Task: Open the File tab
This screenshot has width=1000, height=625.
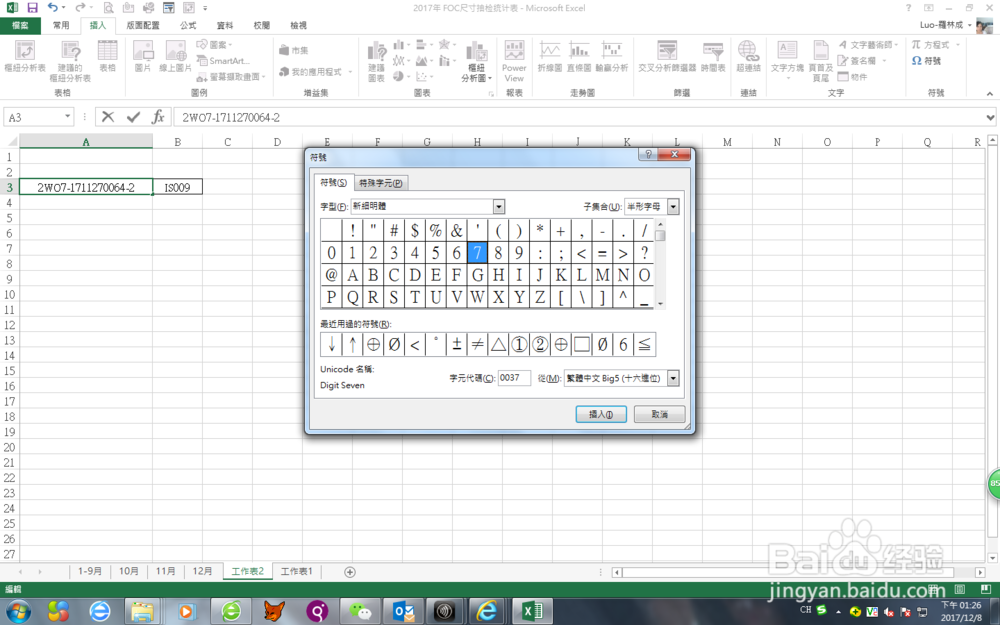Action: pyautogui.click(x=20, y=25)
